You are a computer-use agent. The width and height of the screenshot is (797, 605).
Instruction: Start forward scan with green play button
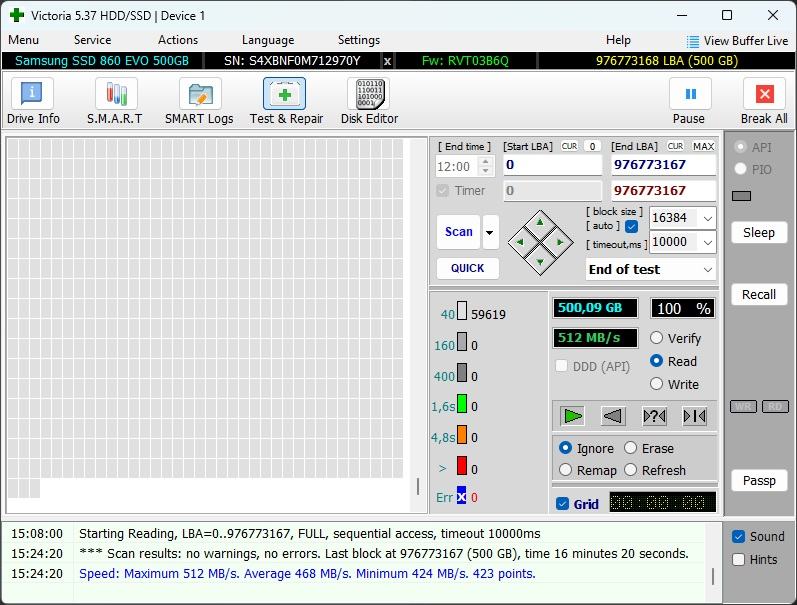[x=573, y=416]
